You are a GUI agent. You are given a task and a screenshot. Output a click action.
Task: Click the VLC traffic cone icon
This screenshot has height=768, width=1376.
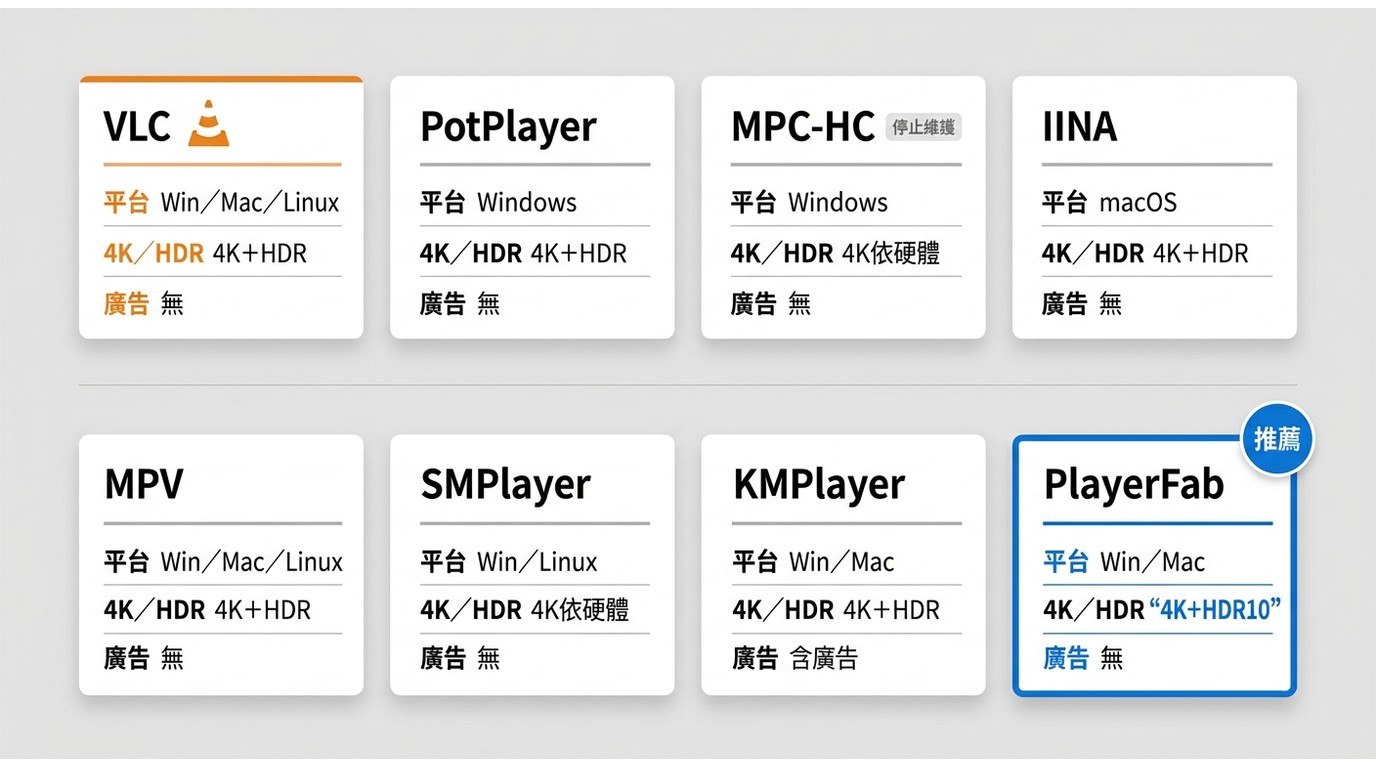(x=209, y=124)
